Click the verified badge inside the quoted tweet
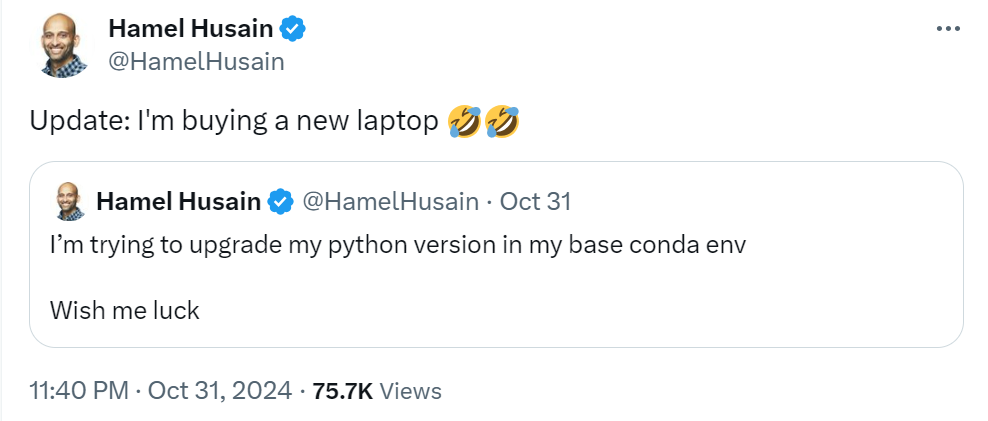This screenshot has width=988, height=421. pyautogui.click(x=279, y=202)
